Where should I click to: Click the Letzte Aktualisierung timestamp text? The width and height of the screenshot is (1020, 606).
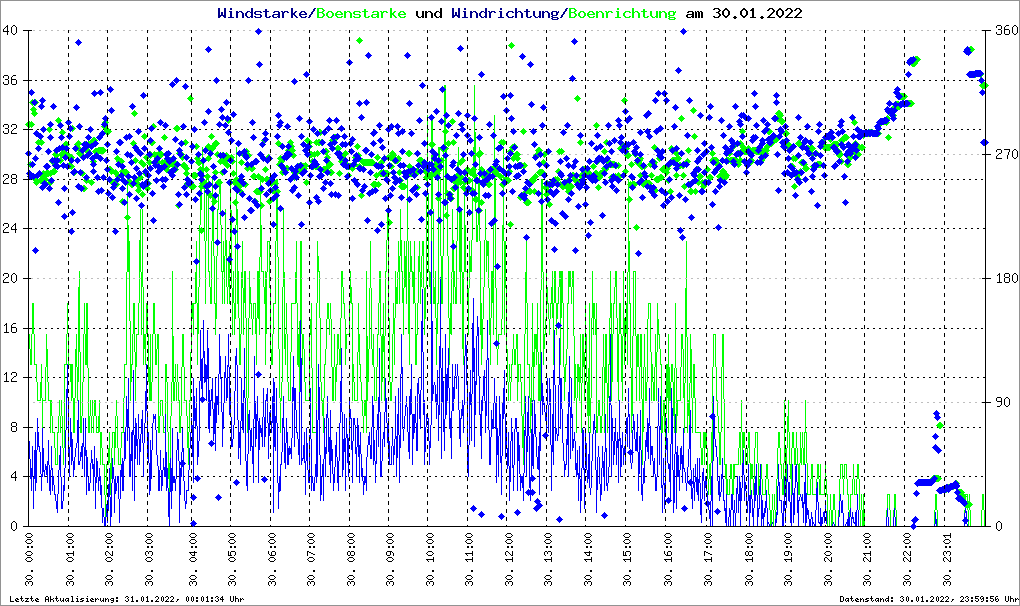[x=125, y=599]
